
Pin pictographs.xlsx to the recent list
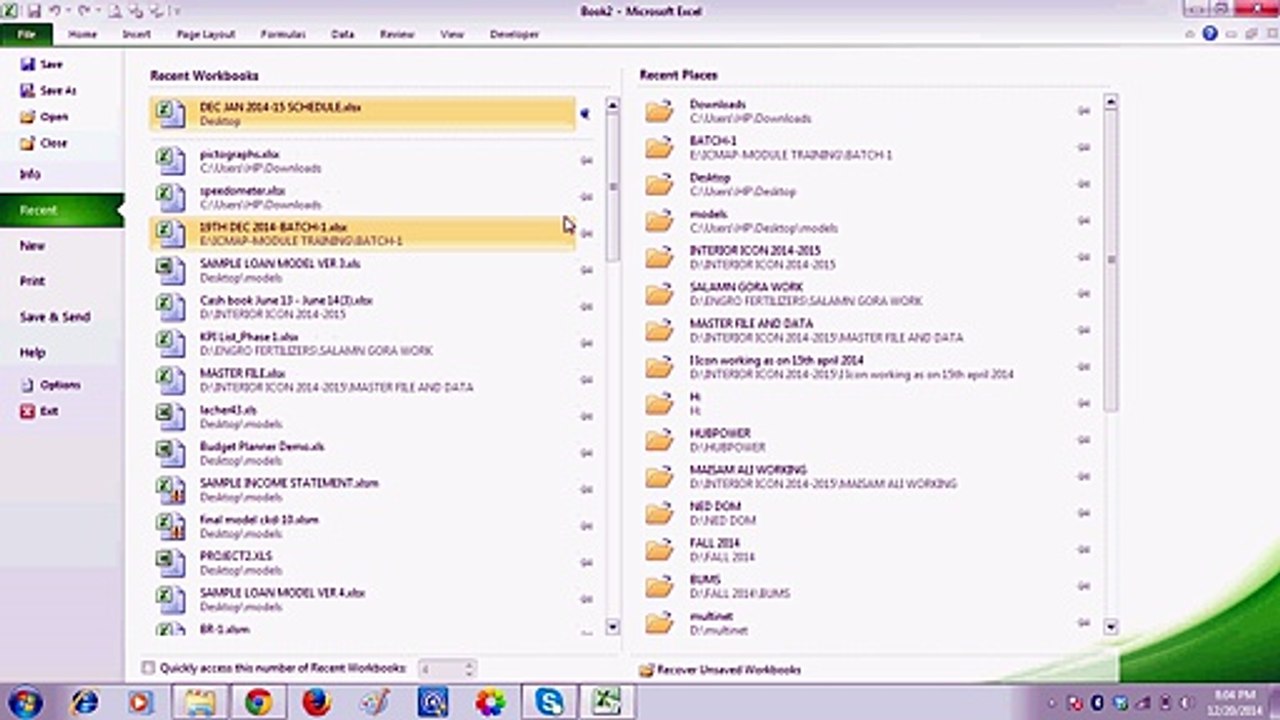point(586,160)
